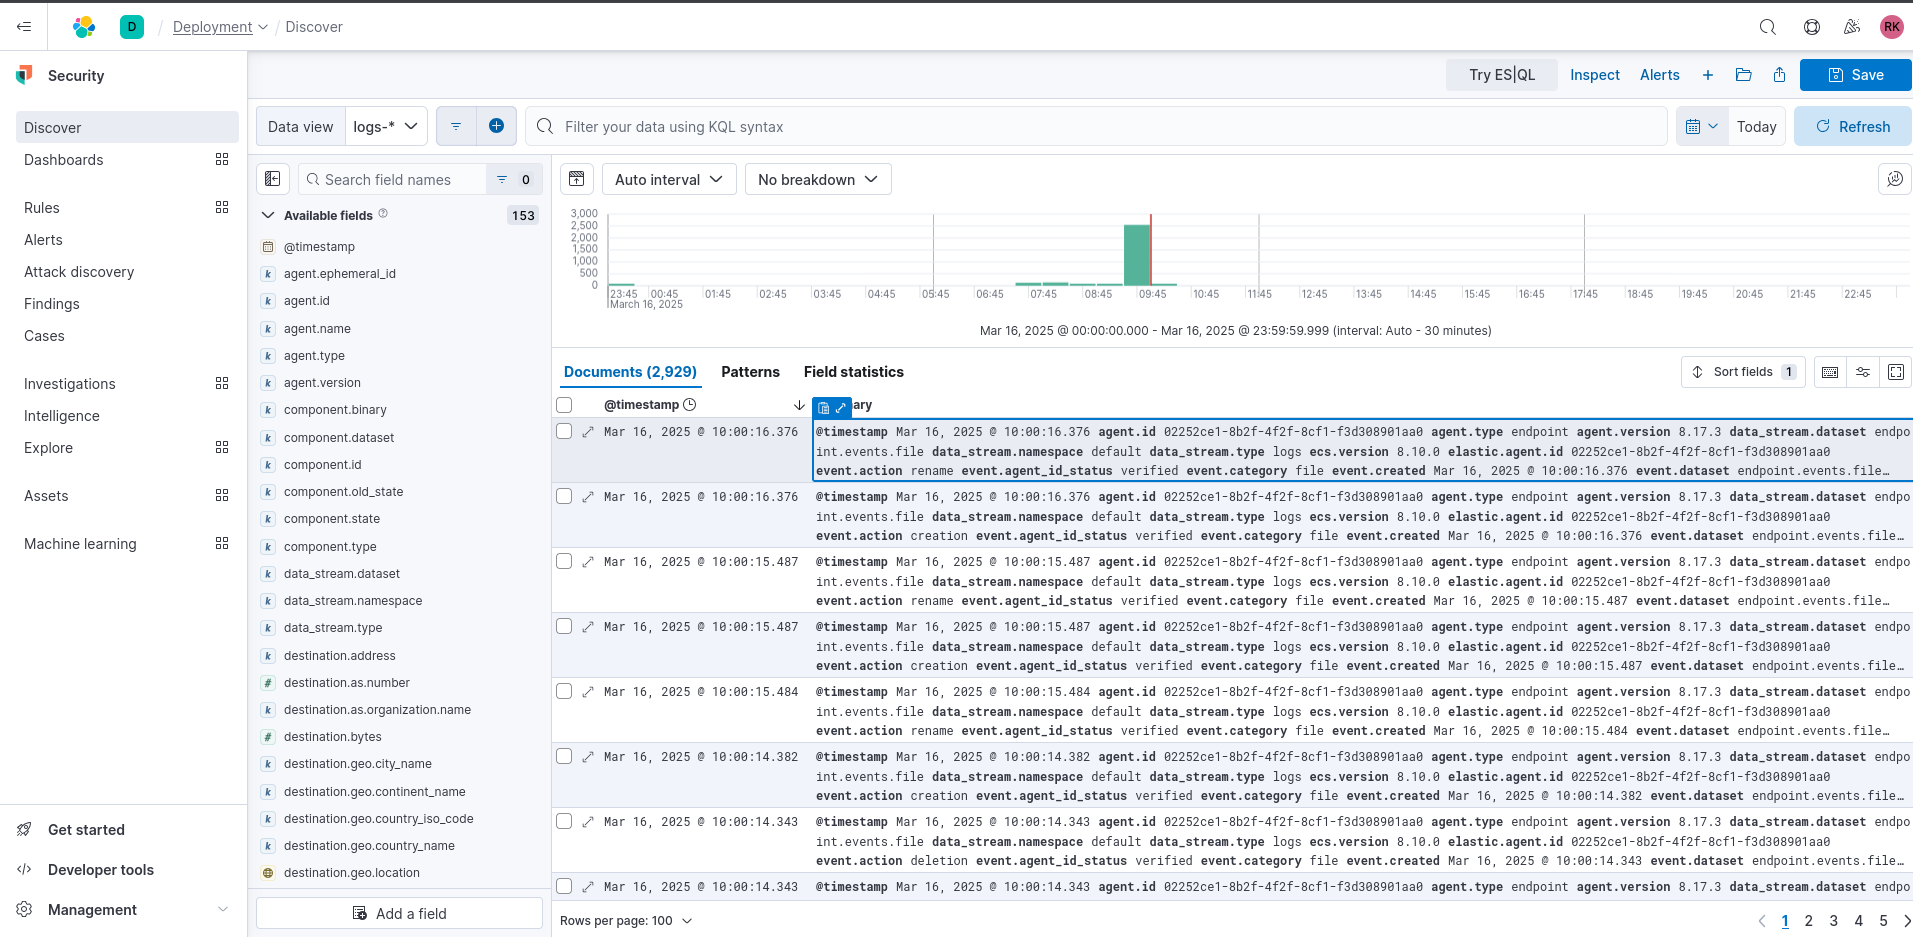Screen dimensions: 1913x937
Task: Select all rows checkbox in header
Action: click(564, 405)
